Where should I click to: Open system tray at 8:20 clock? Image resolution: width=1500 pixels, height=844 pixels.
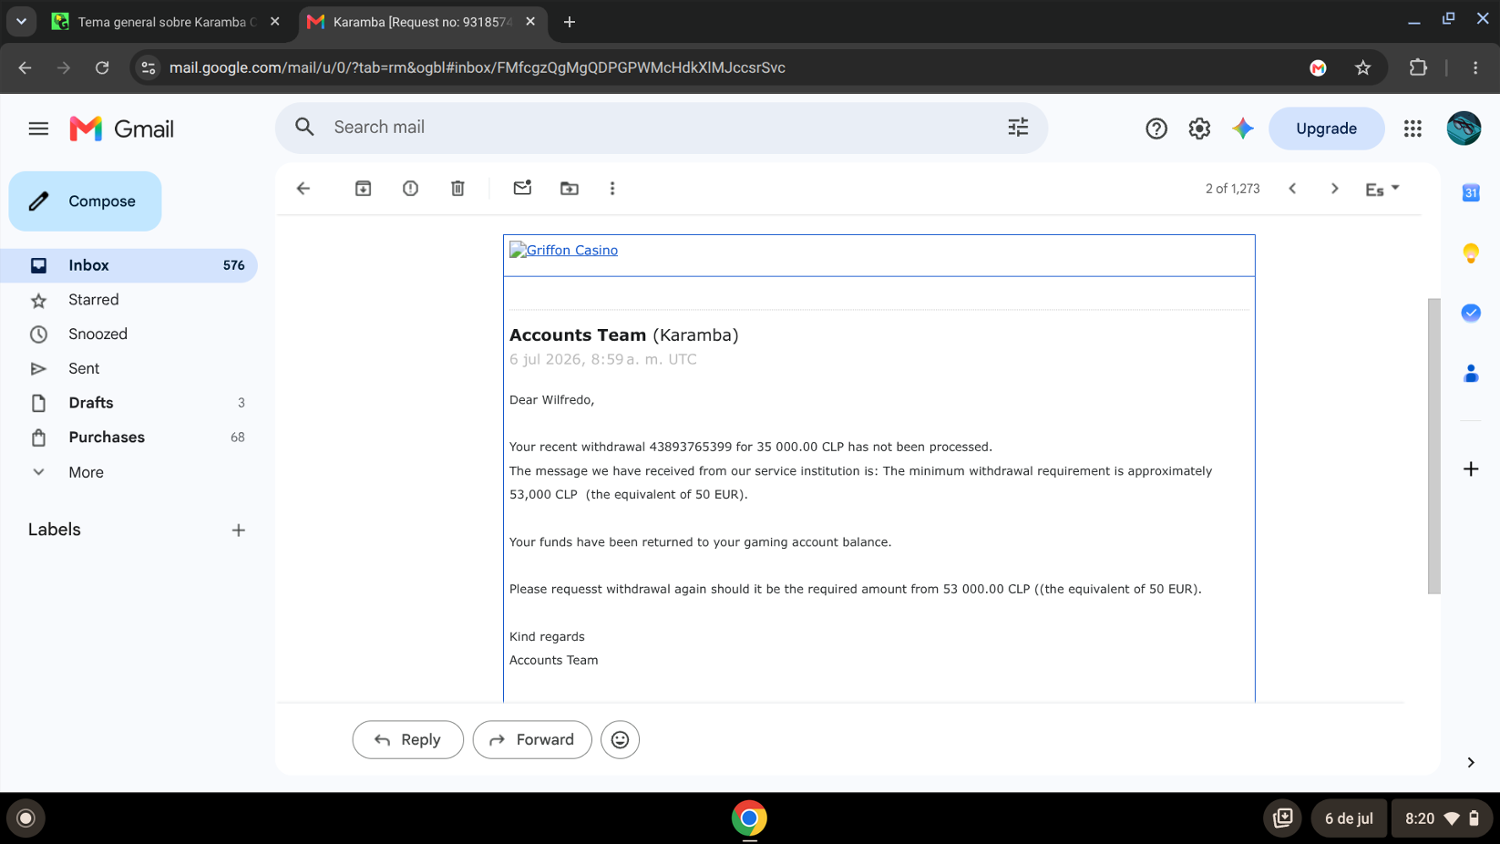coord(1441,818)
